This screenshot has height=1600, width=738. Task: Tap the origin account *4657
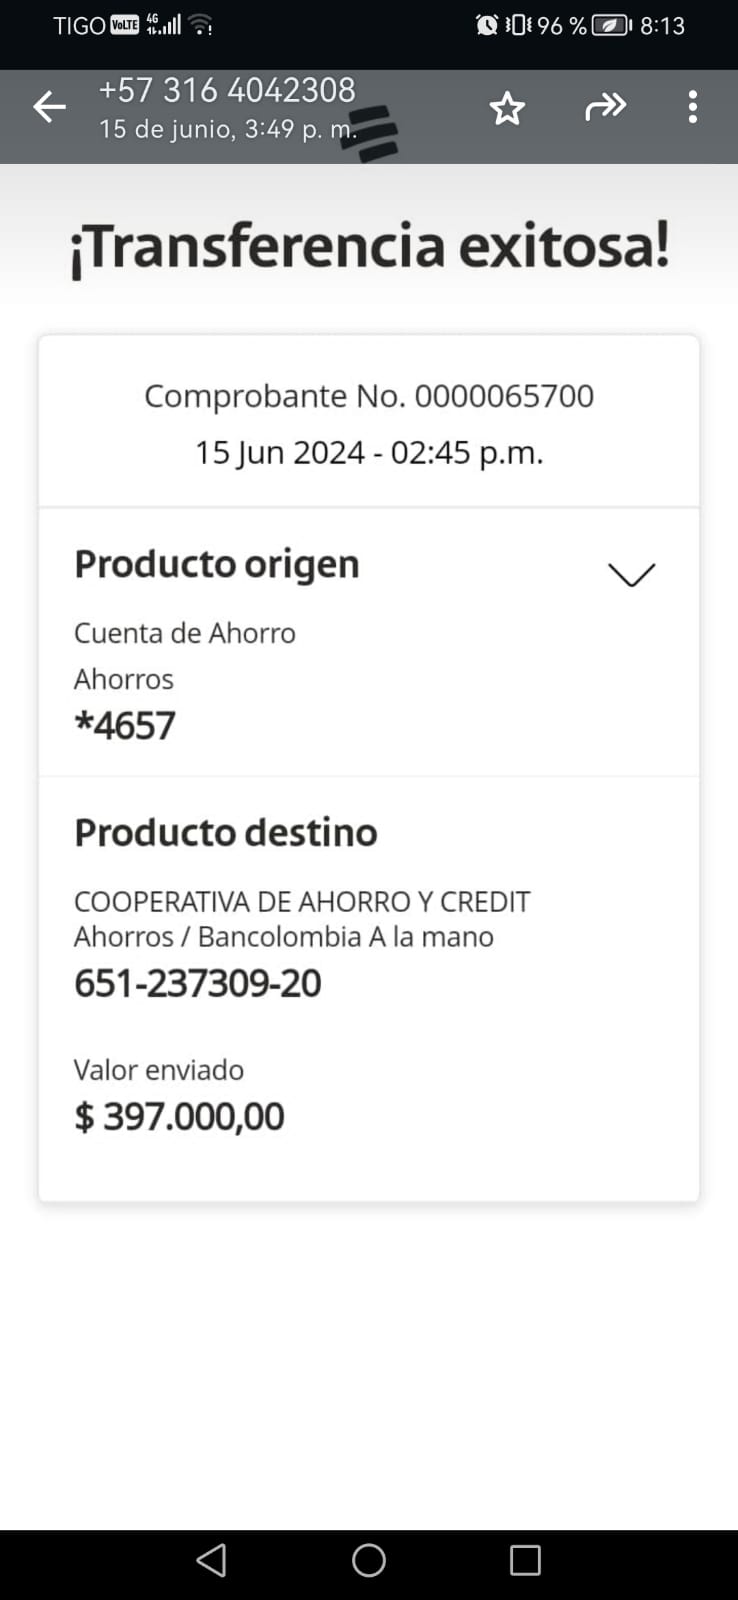coord(125,725)
